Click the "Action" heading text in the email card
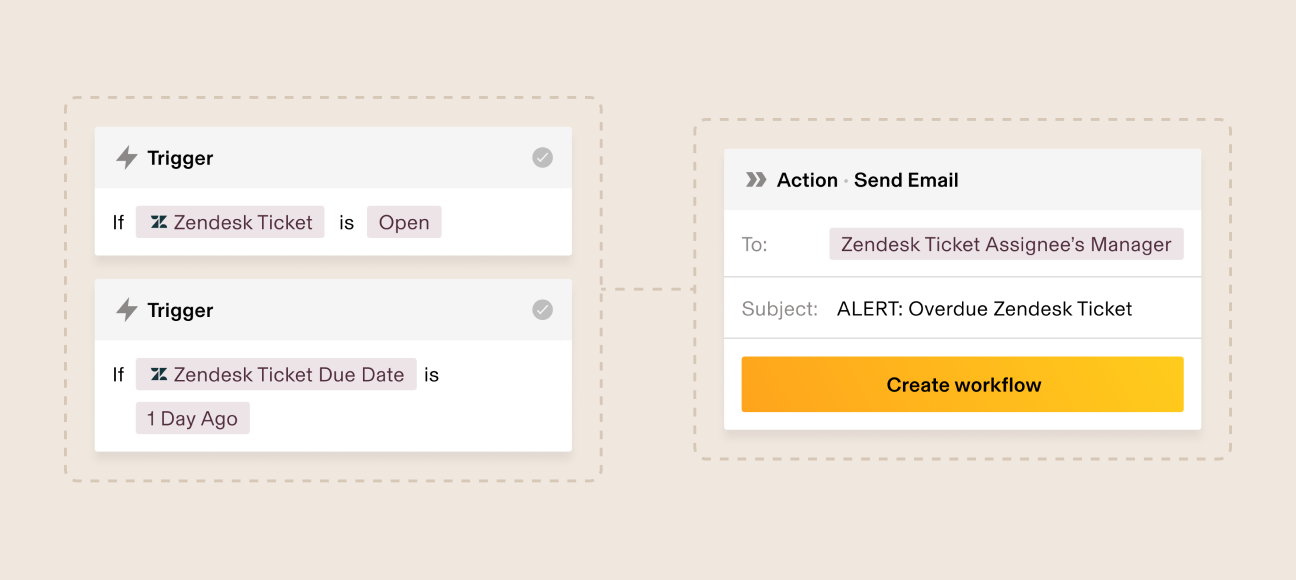 (807, 180)
